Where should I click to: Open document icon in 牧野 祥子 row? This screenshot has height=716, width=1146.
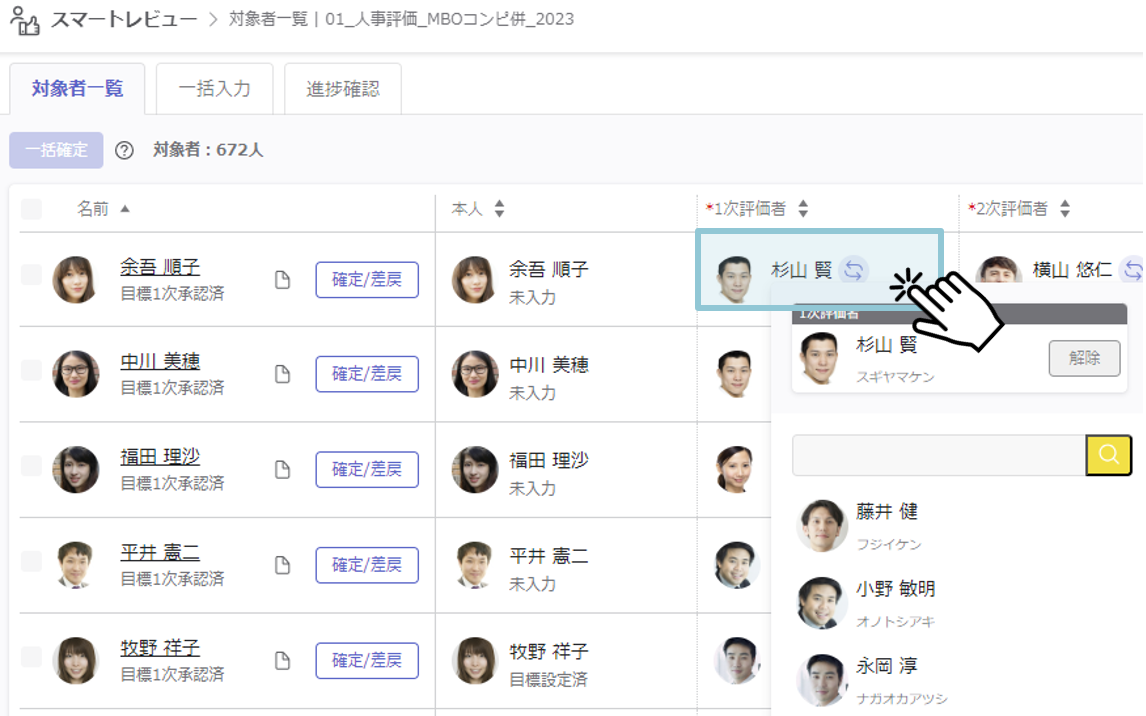point(282,660)
